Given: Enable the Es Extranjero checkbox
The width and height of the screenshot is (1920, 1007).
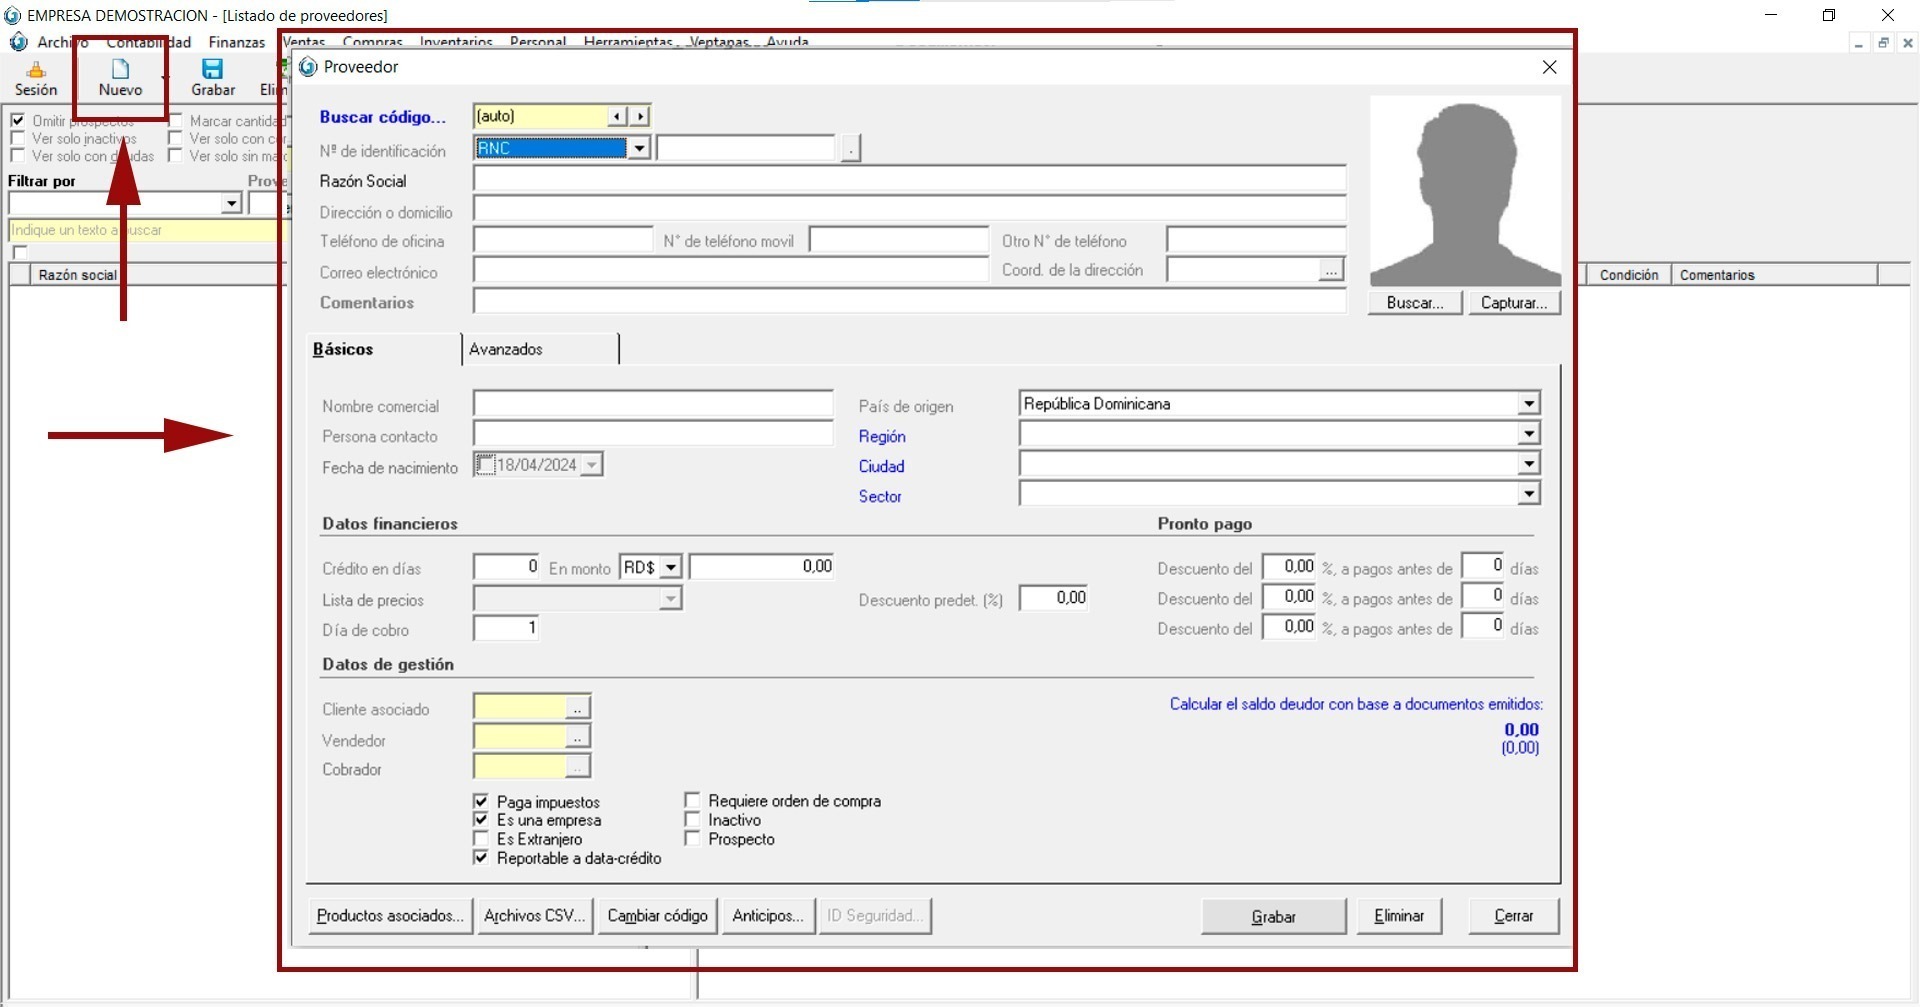Looking at the screenshot, I should point(482,839).
